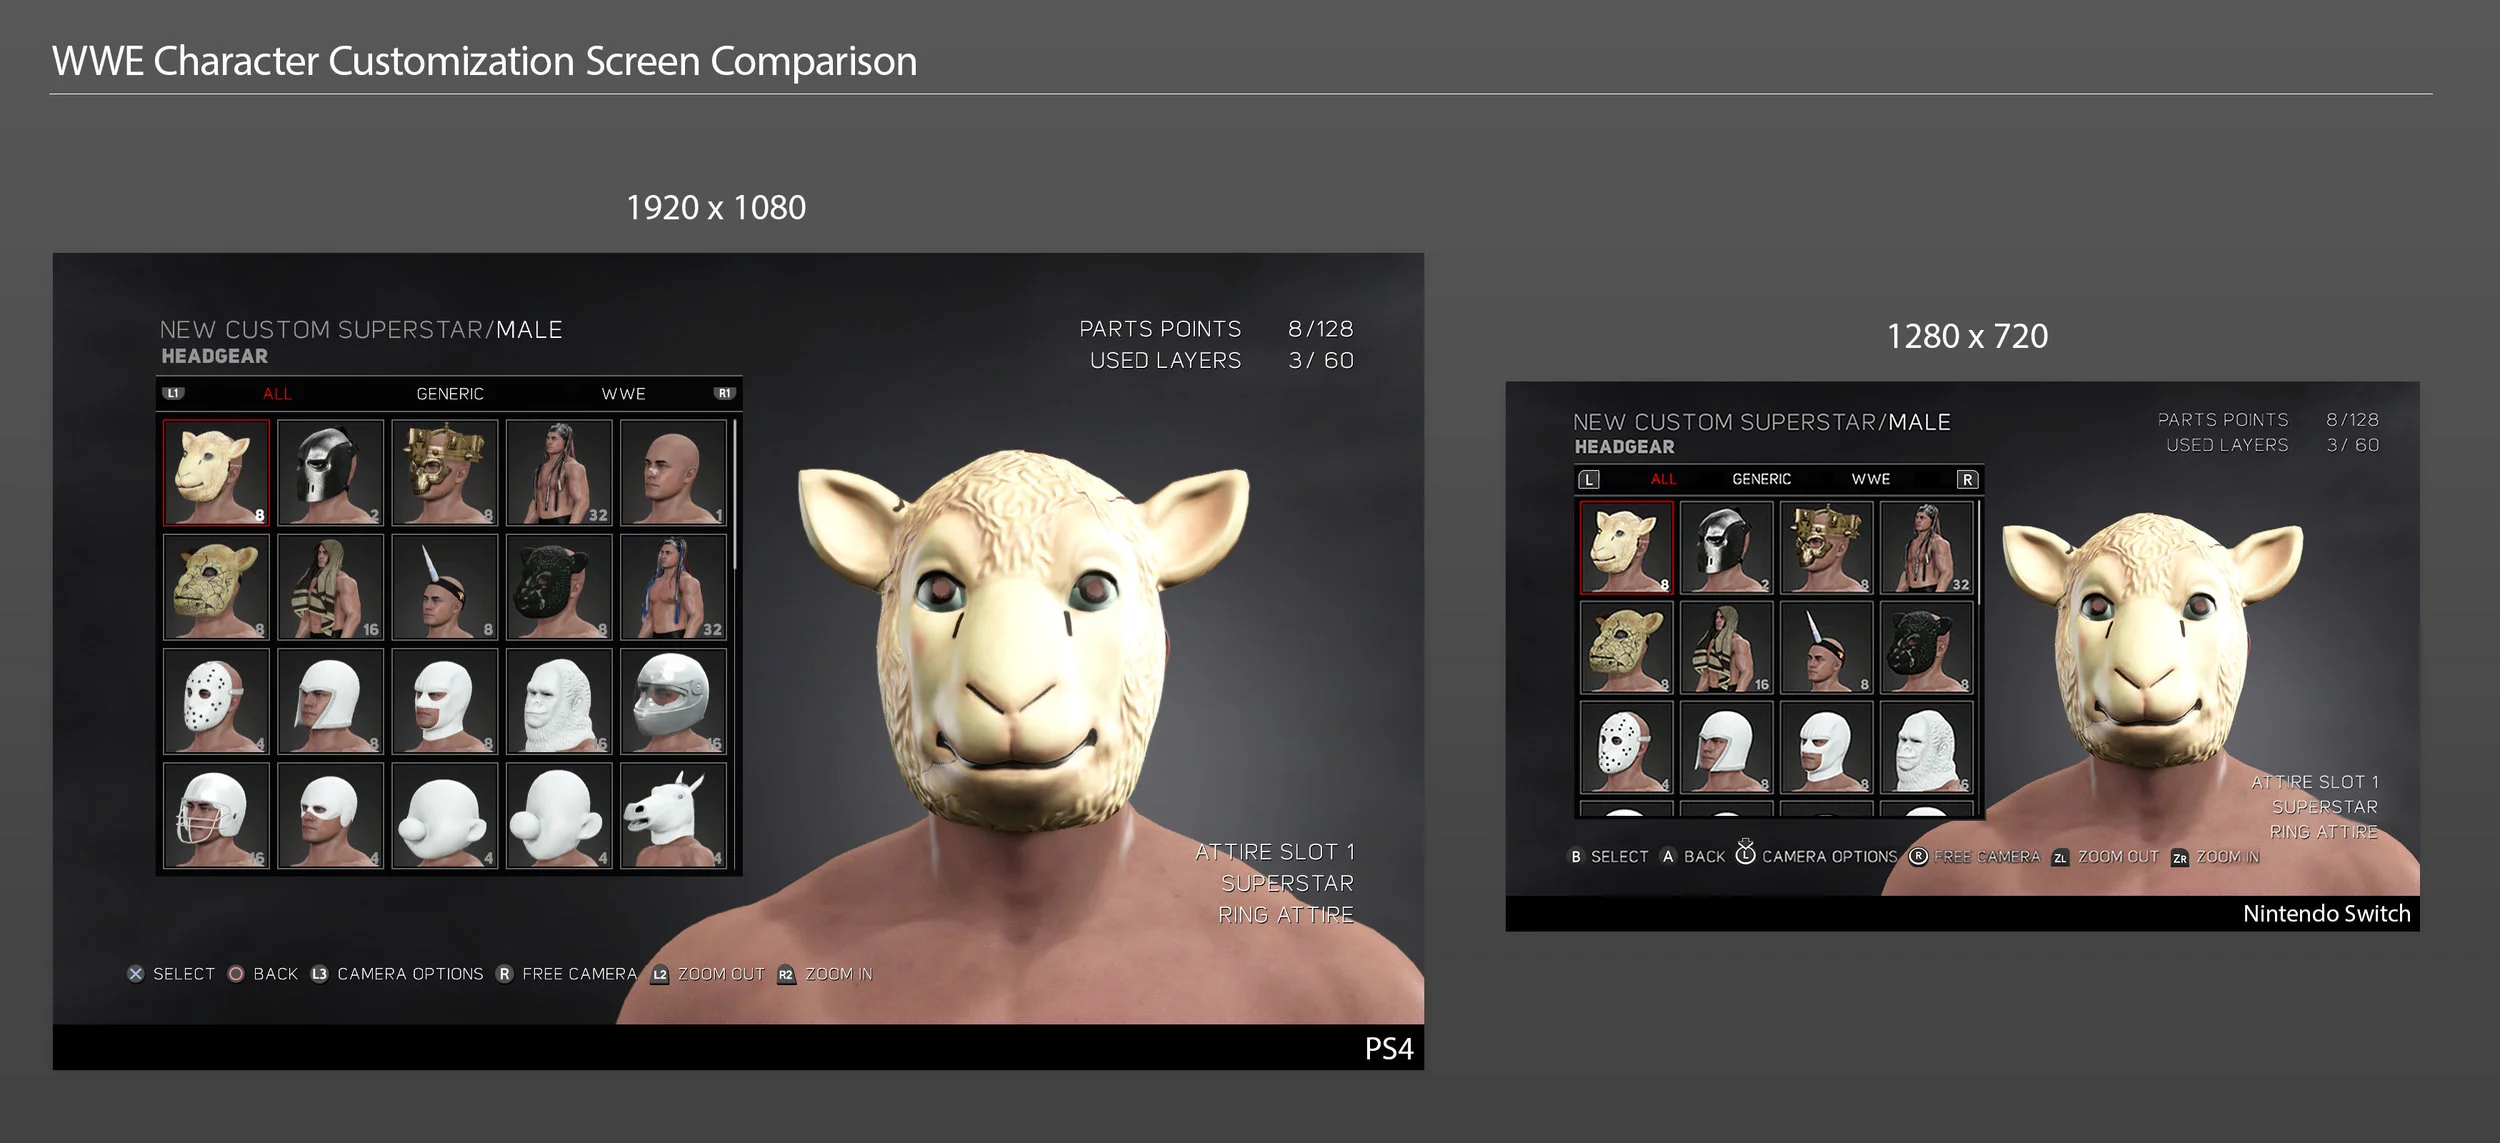
Task: Switch to WWE tab on PS4 screen
Action: [624, 394]
